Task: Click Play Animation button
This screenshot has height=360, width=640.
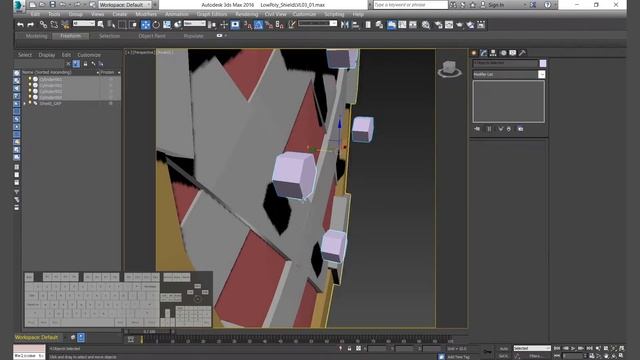Action: (x=573, y=349)
